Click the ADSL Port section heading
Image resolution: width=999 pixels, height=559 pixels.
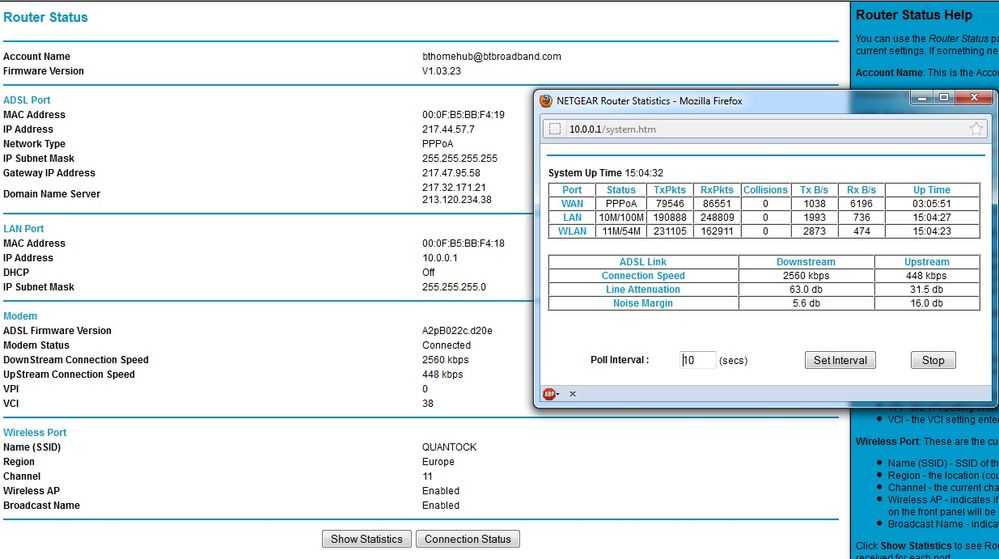pos(27,100)
